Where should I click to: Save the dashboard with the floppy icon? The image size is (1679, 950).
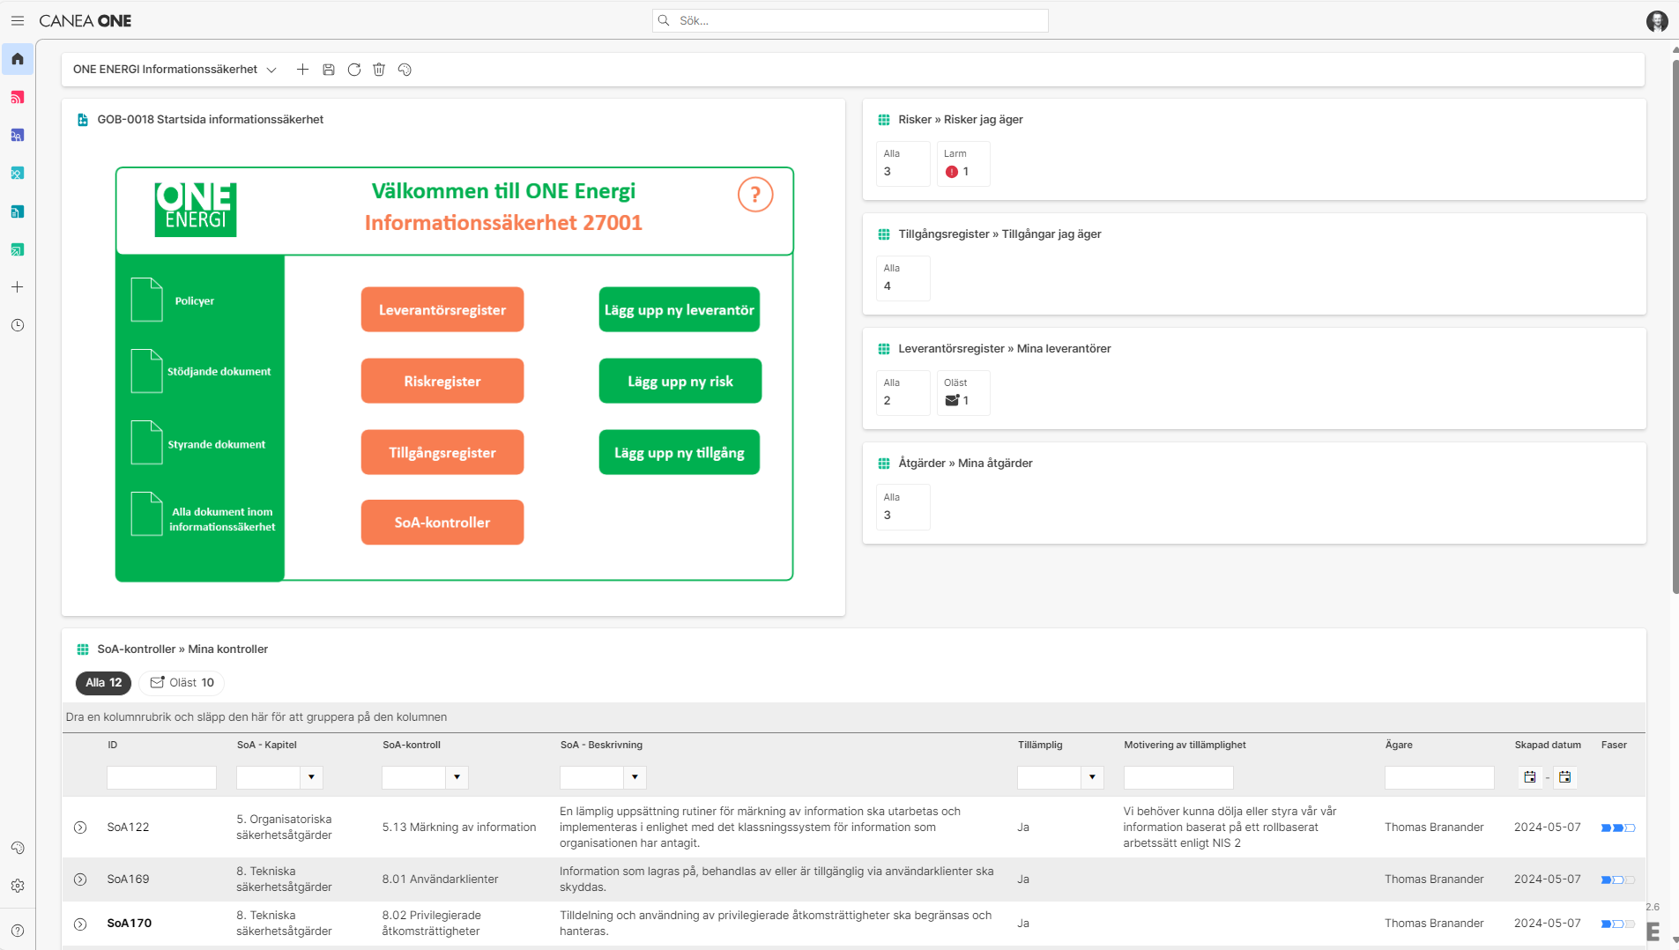click(328, 70)
